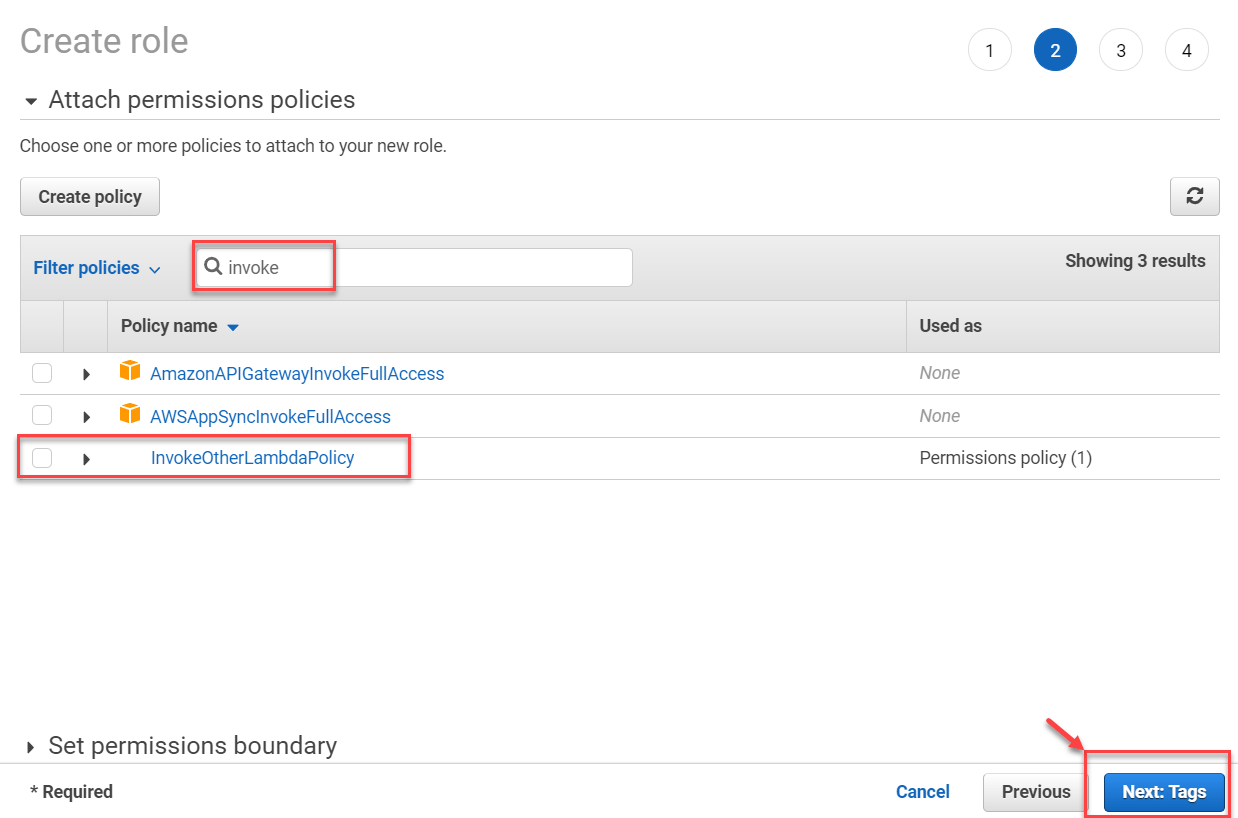Click Cancel to abandon role creation
1238x818 pixels.
[x=922, y=791]
